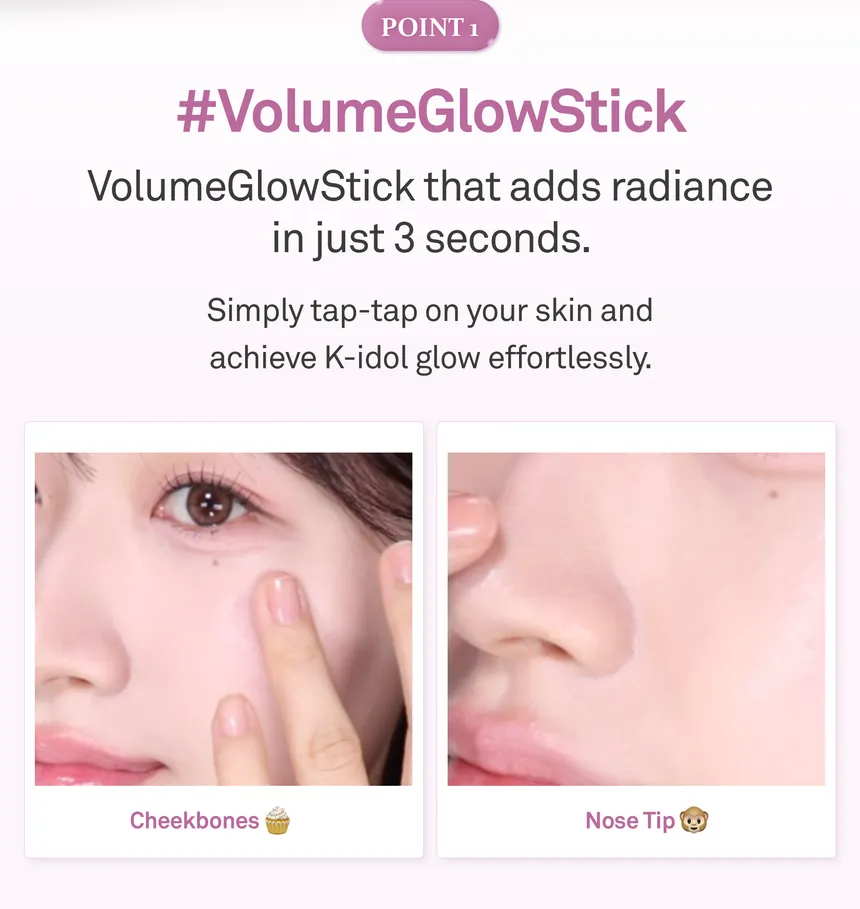Select the Nose Tip application photo
860x909 pixels.
pyautogui.click(x=636, y=619)
